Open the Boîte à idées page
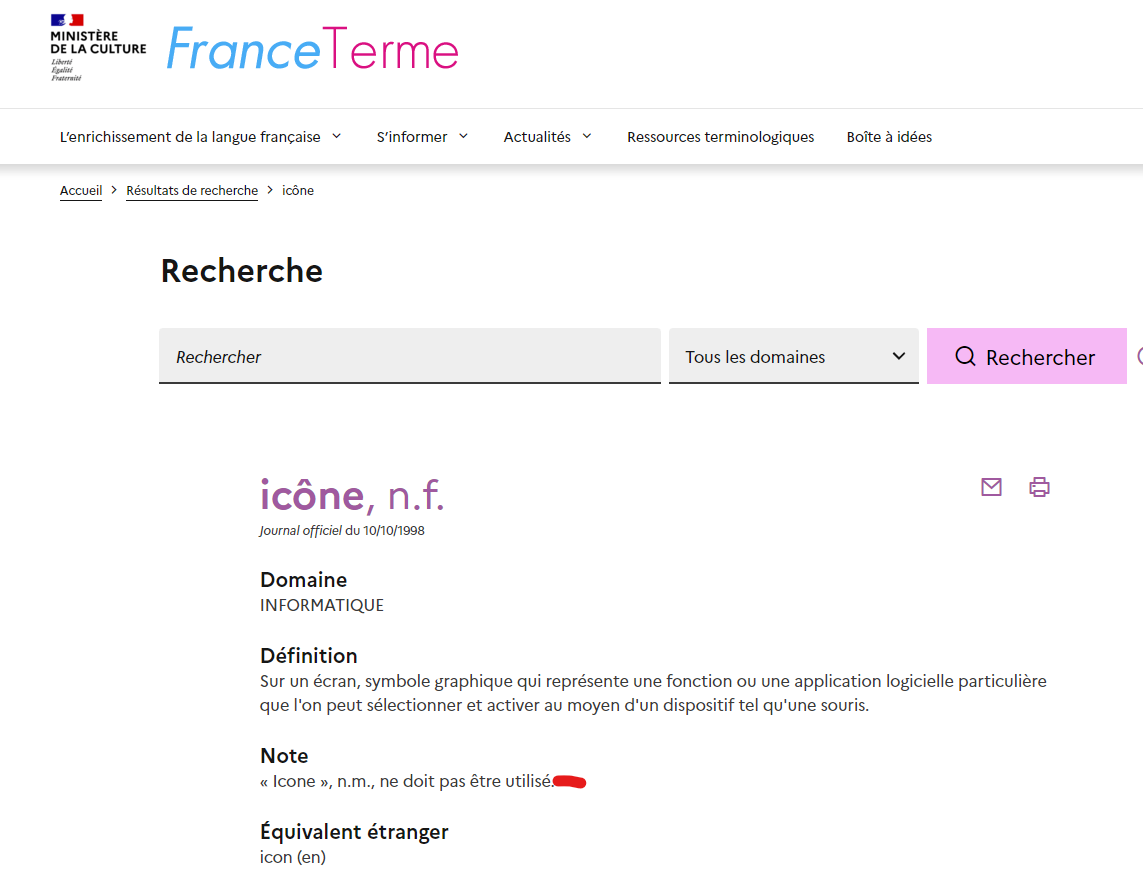This screenshot has height=883, width=1143. 889,137
